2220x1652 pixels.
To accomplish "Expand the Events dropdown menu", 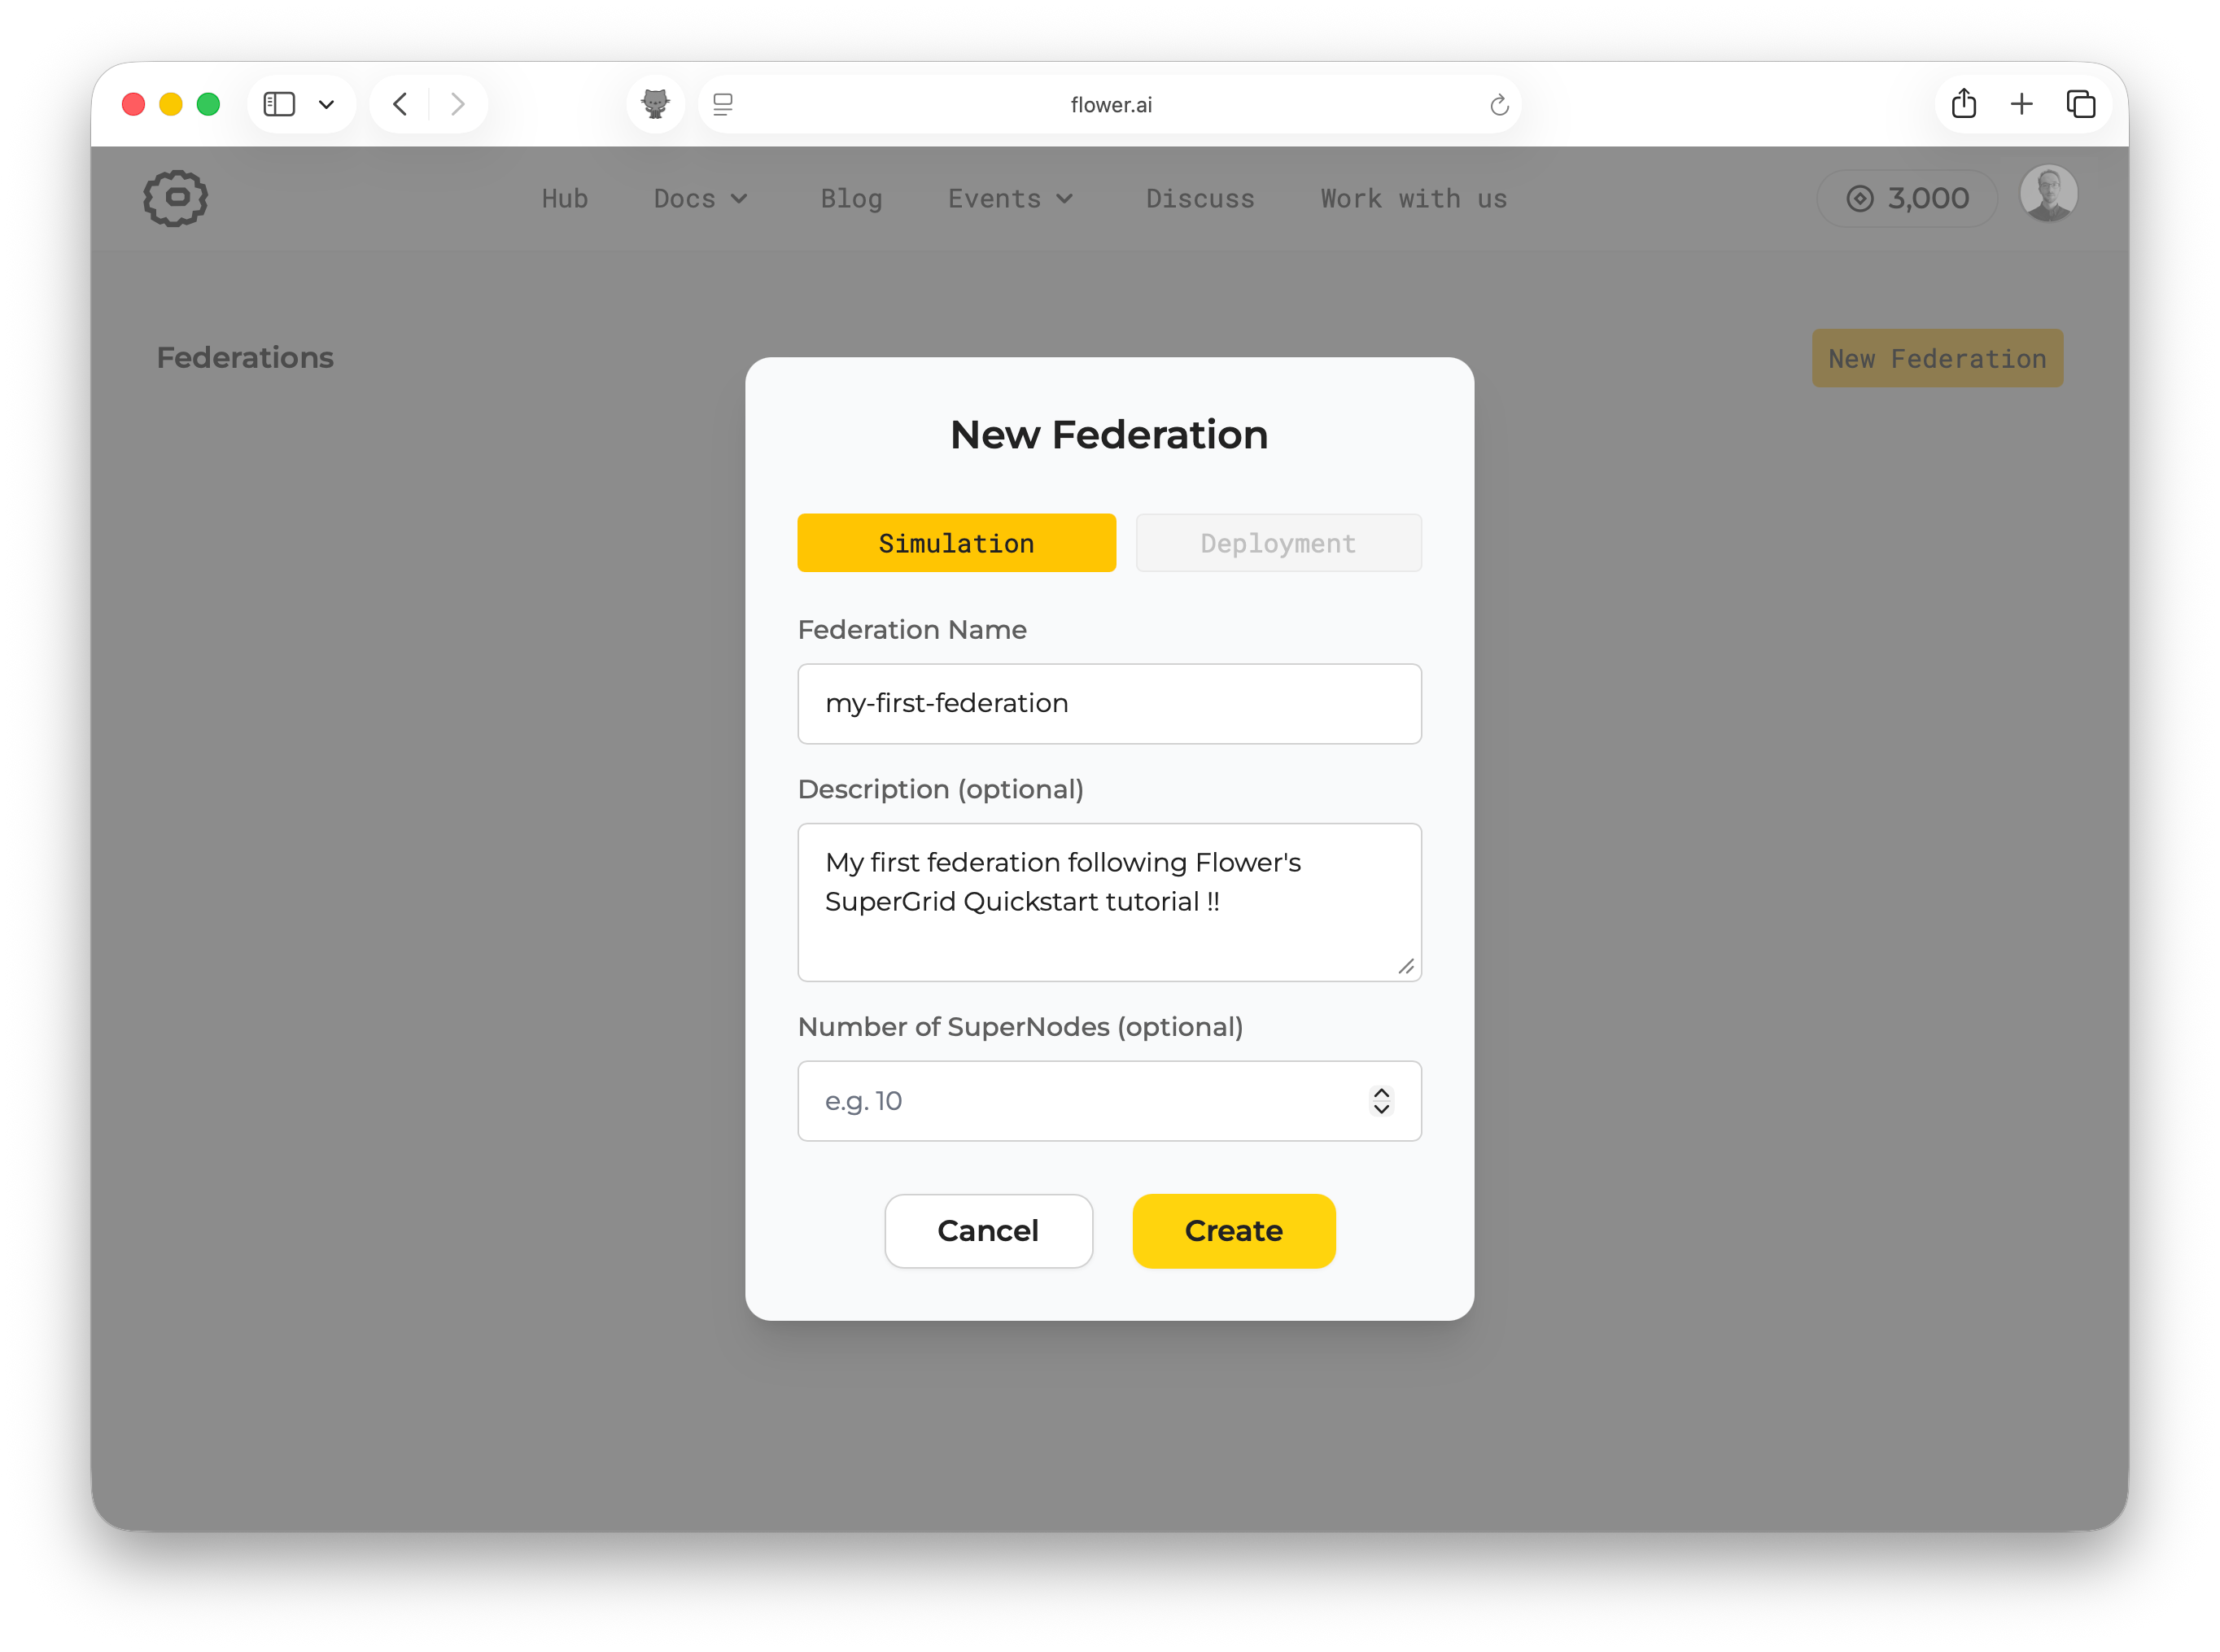I will [x=1010, y=199].
